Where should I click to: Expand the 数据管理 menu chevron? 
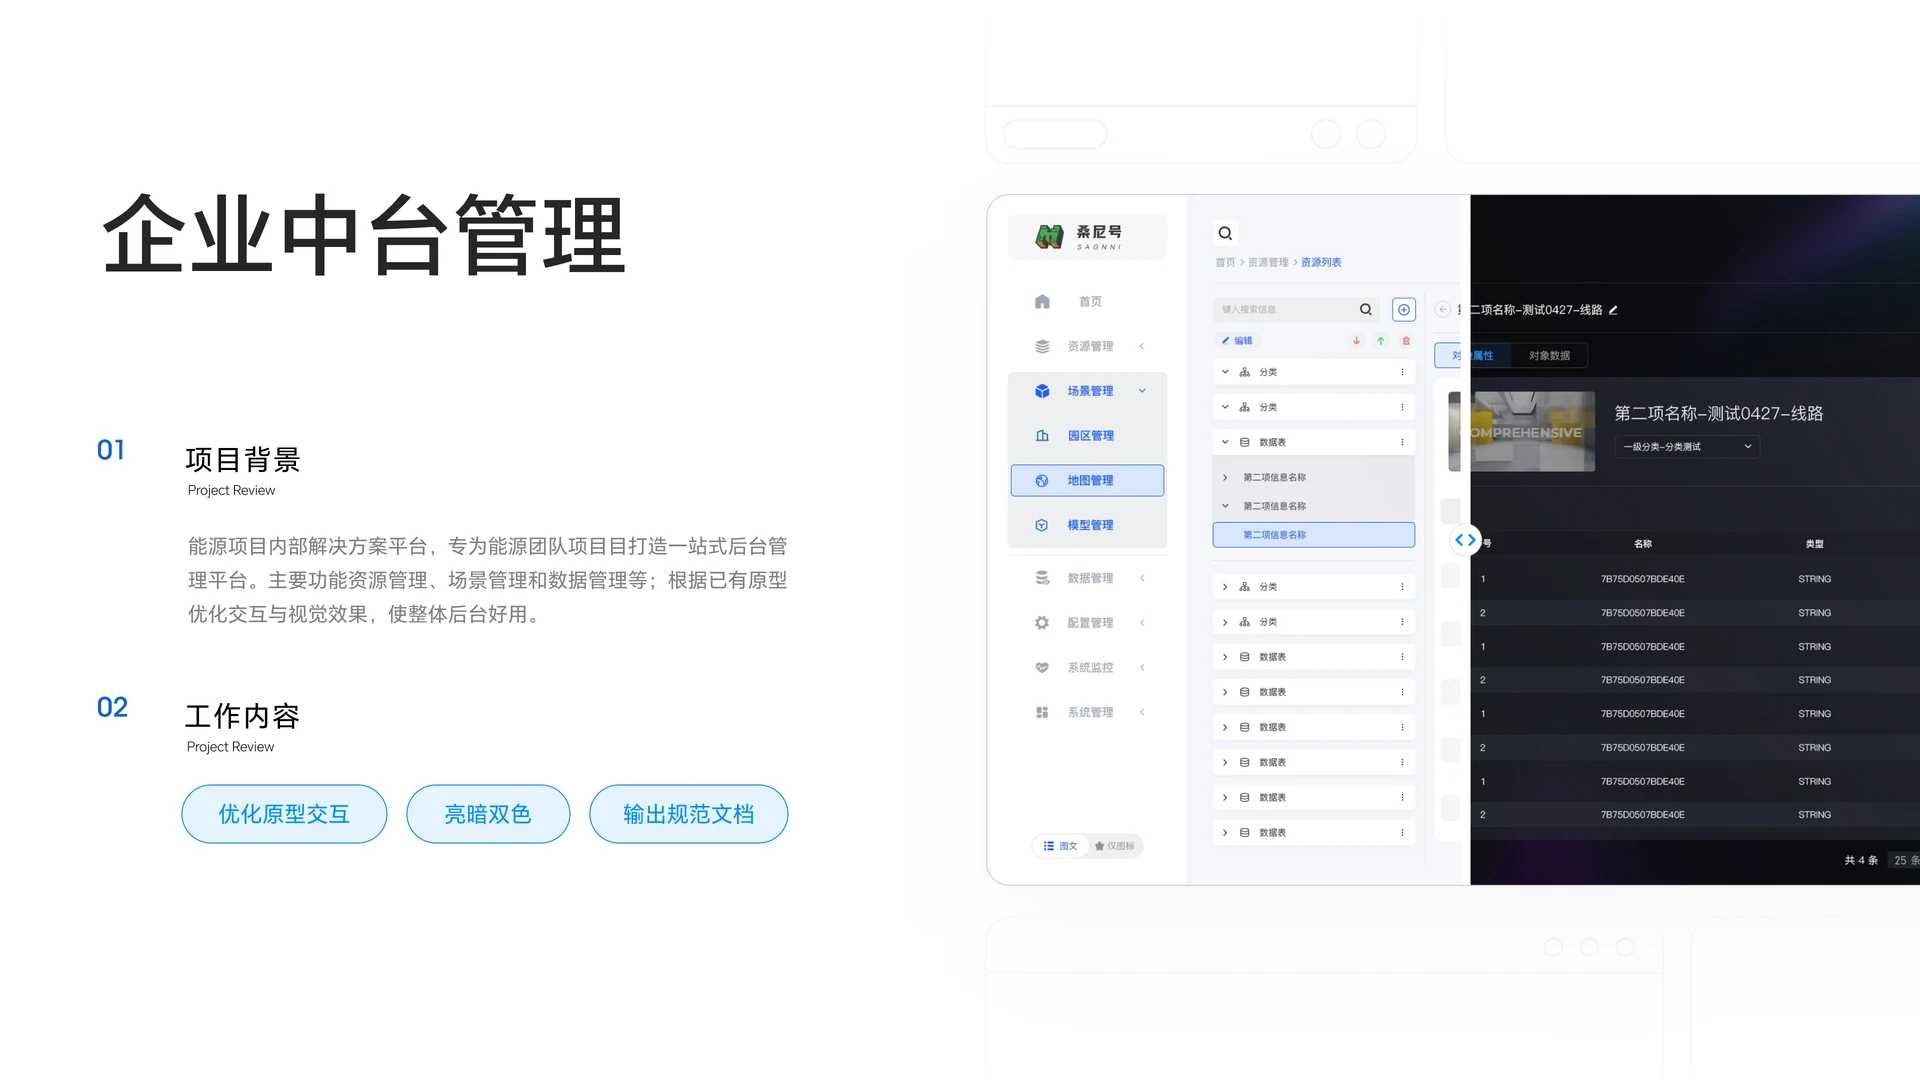tap(1142, 578)
